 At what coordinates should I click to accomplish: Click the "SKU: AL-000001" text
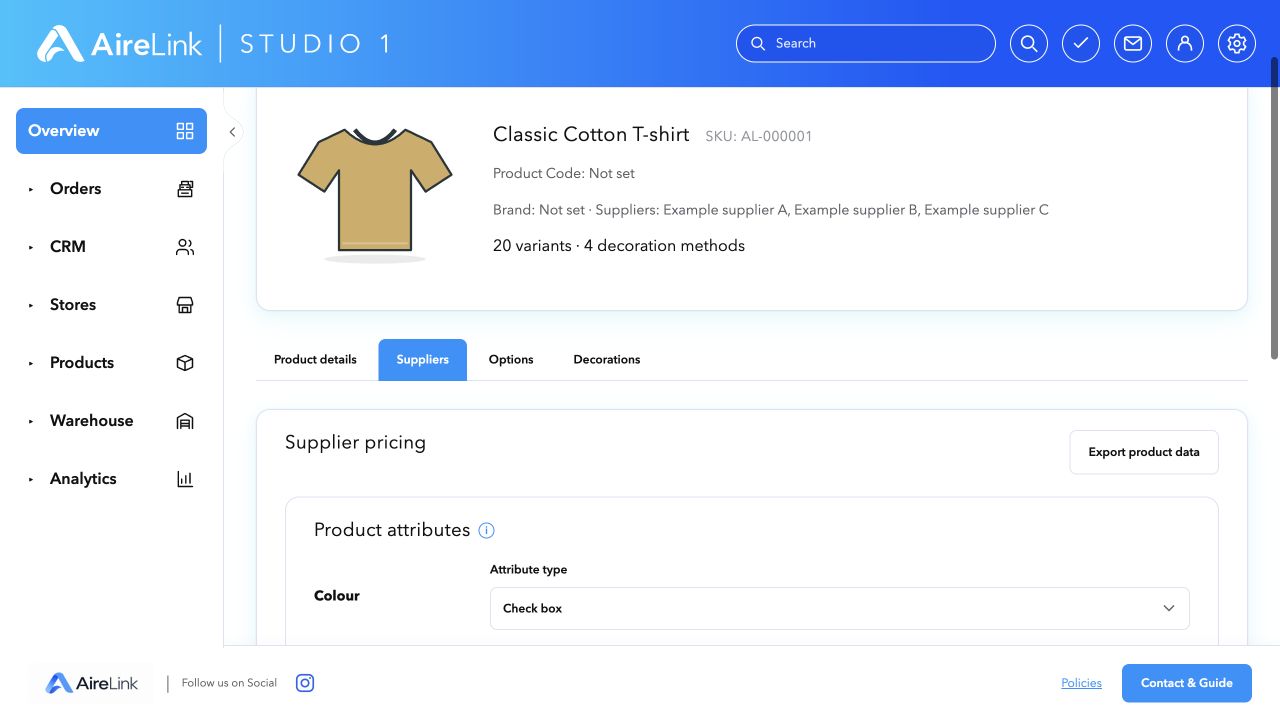point(759,136)
